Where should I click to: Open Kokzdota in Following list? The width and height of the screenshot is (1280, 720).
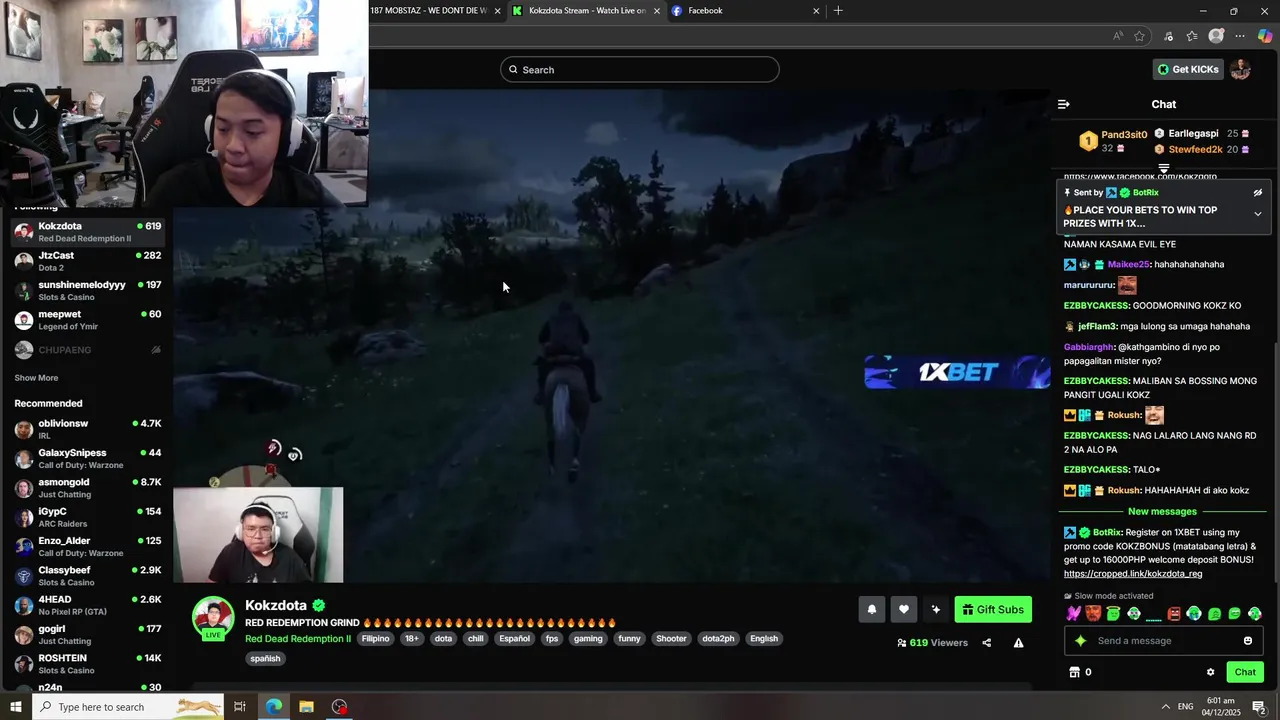[87, 232]
